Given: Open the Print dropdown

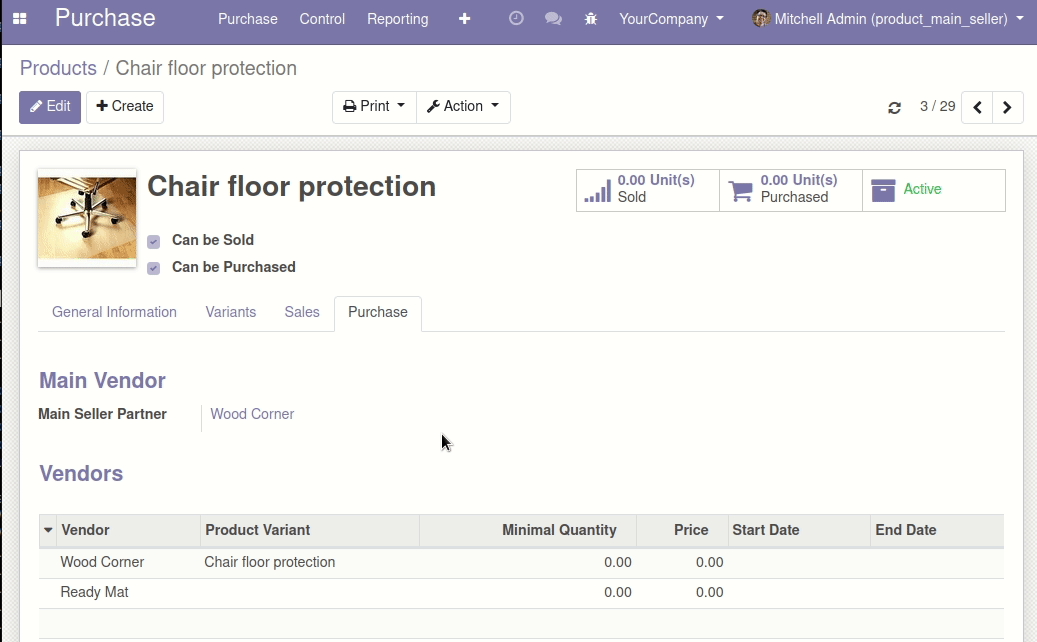Looking at the screenshot, I should pyautogui.click(x=374, y=107).
